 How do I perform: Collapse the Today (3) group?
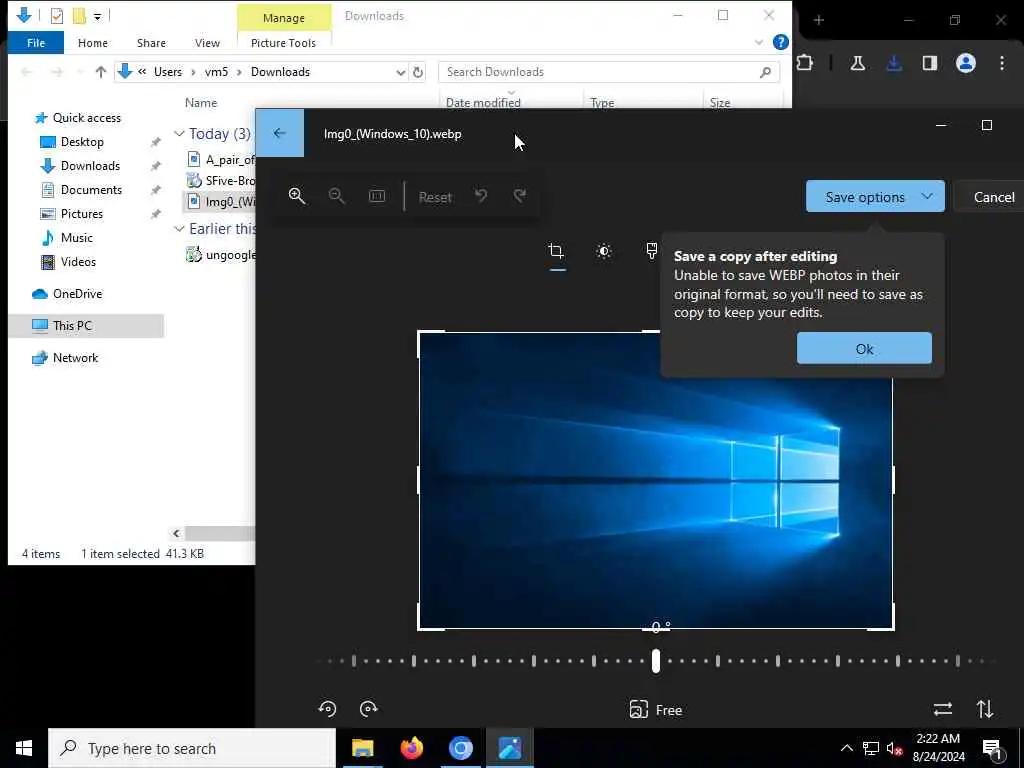(179, 133)
